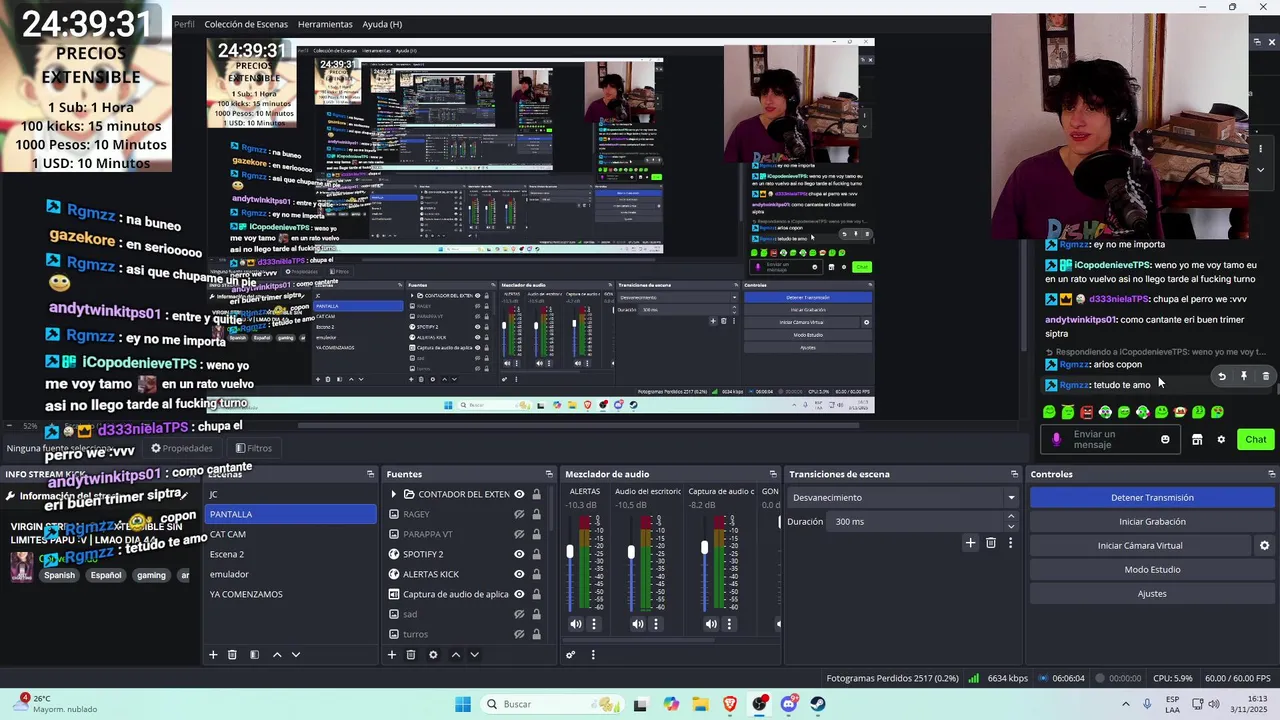The height and width of the screenshot is (720, 1280).
Task: Mute Audio del escritorio channel
Action: pos(637,624)
